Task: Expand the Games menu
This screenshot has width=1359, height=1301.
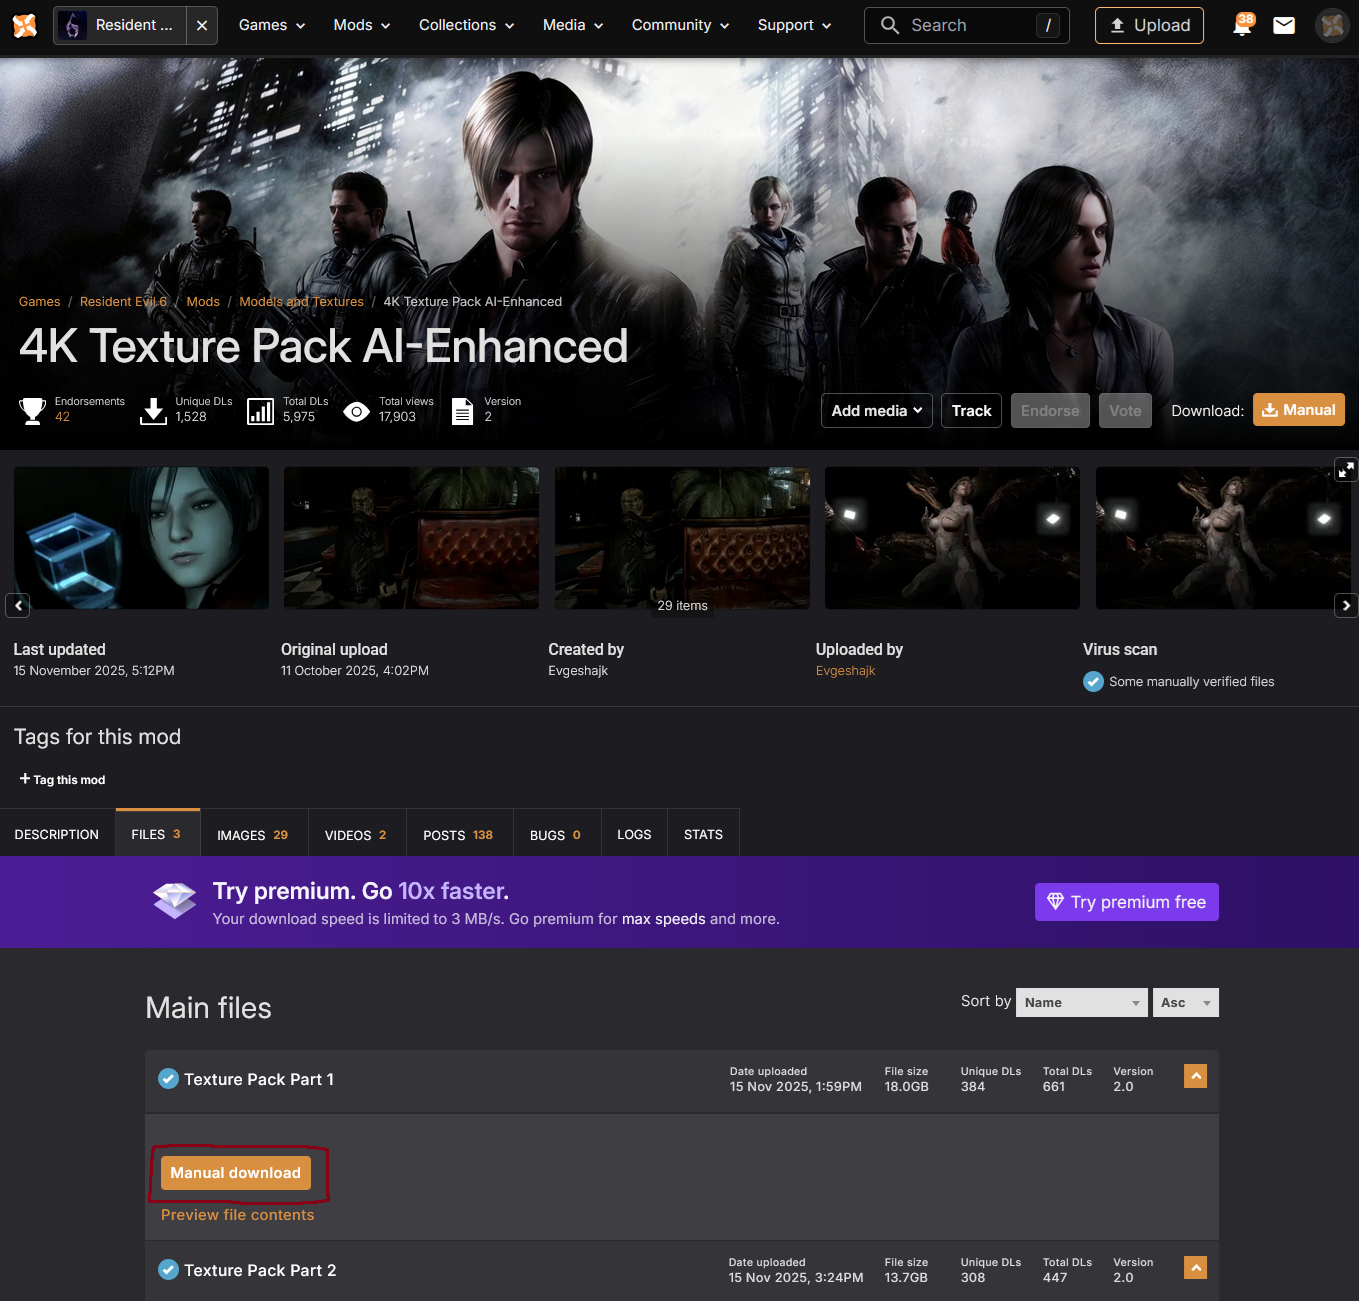Action: [272, 25]
